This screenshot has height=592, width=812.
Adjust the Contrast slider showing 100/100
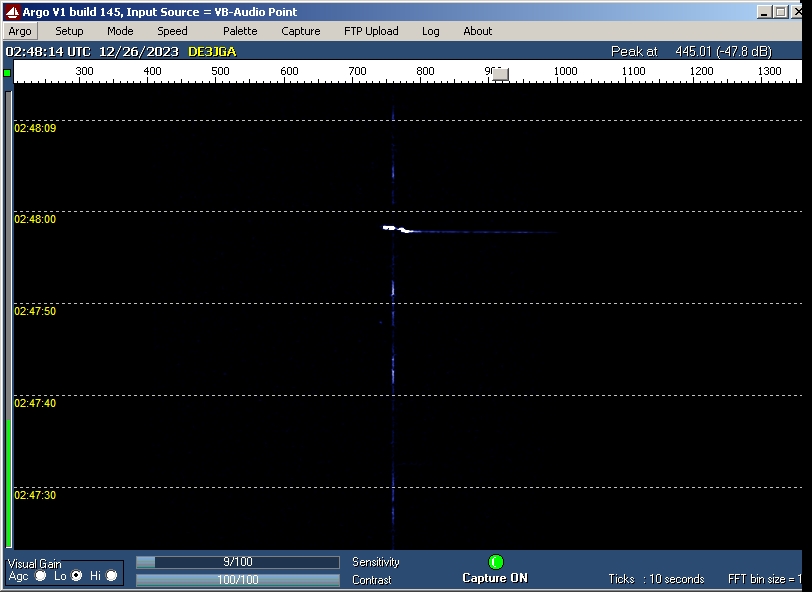click(238, 580)
